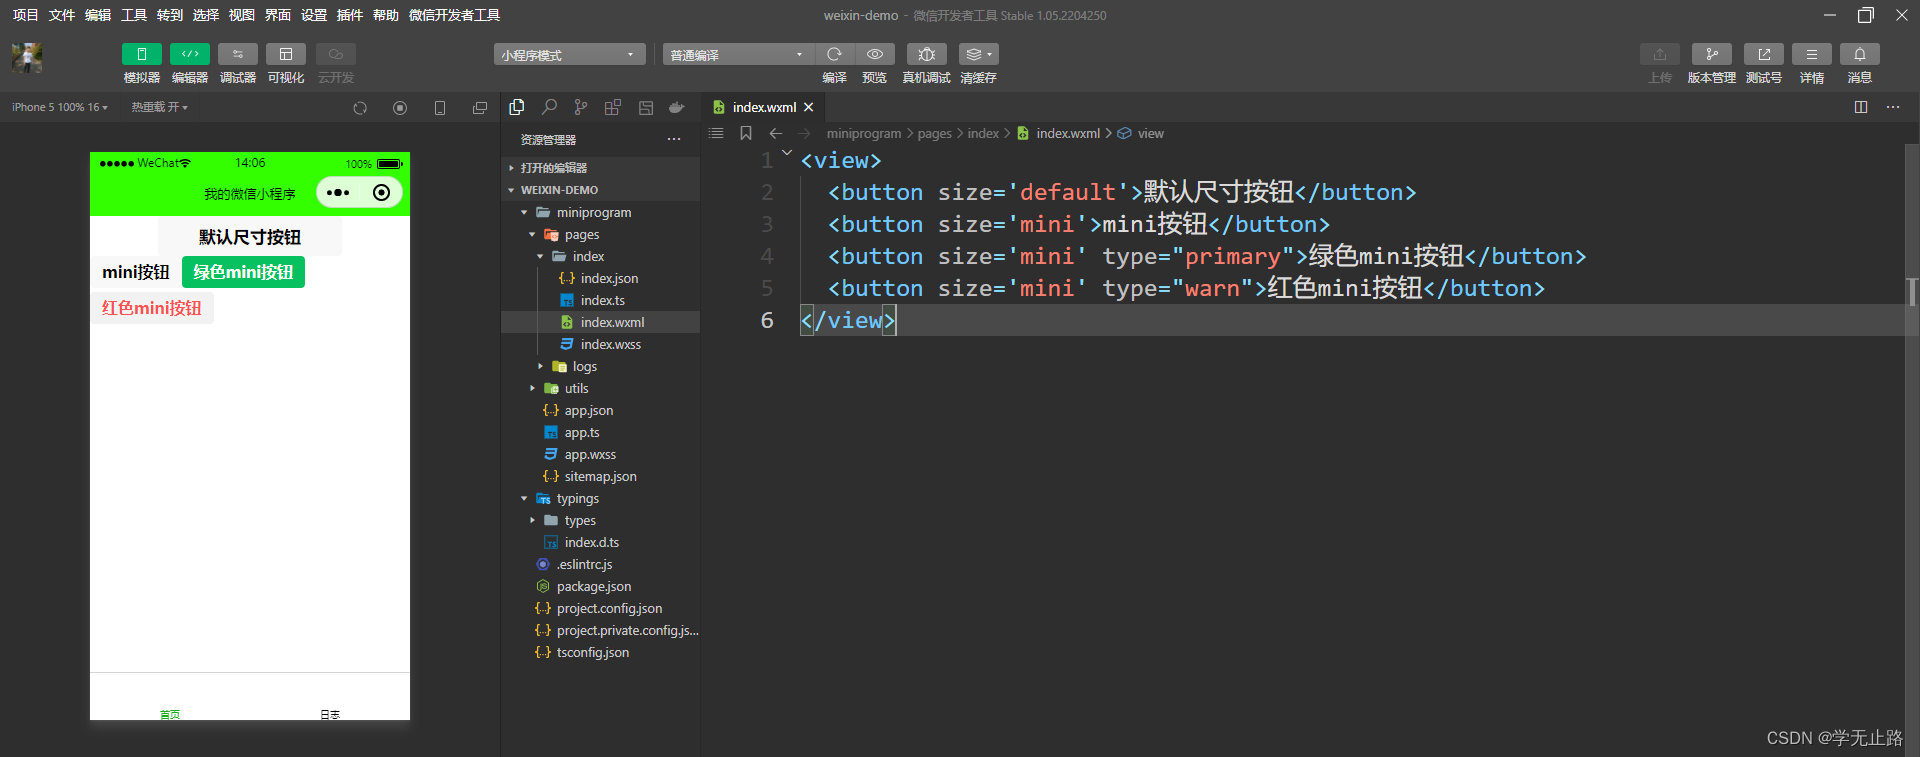Screen dimensions: 1920x757
Task: Open 版本管理 version control
Action: [1712, 54]
